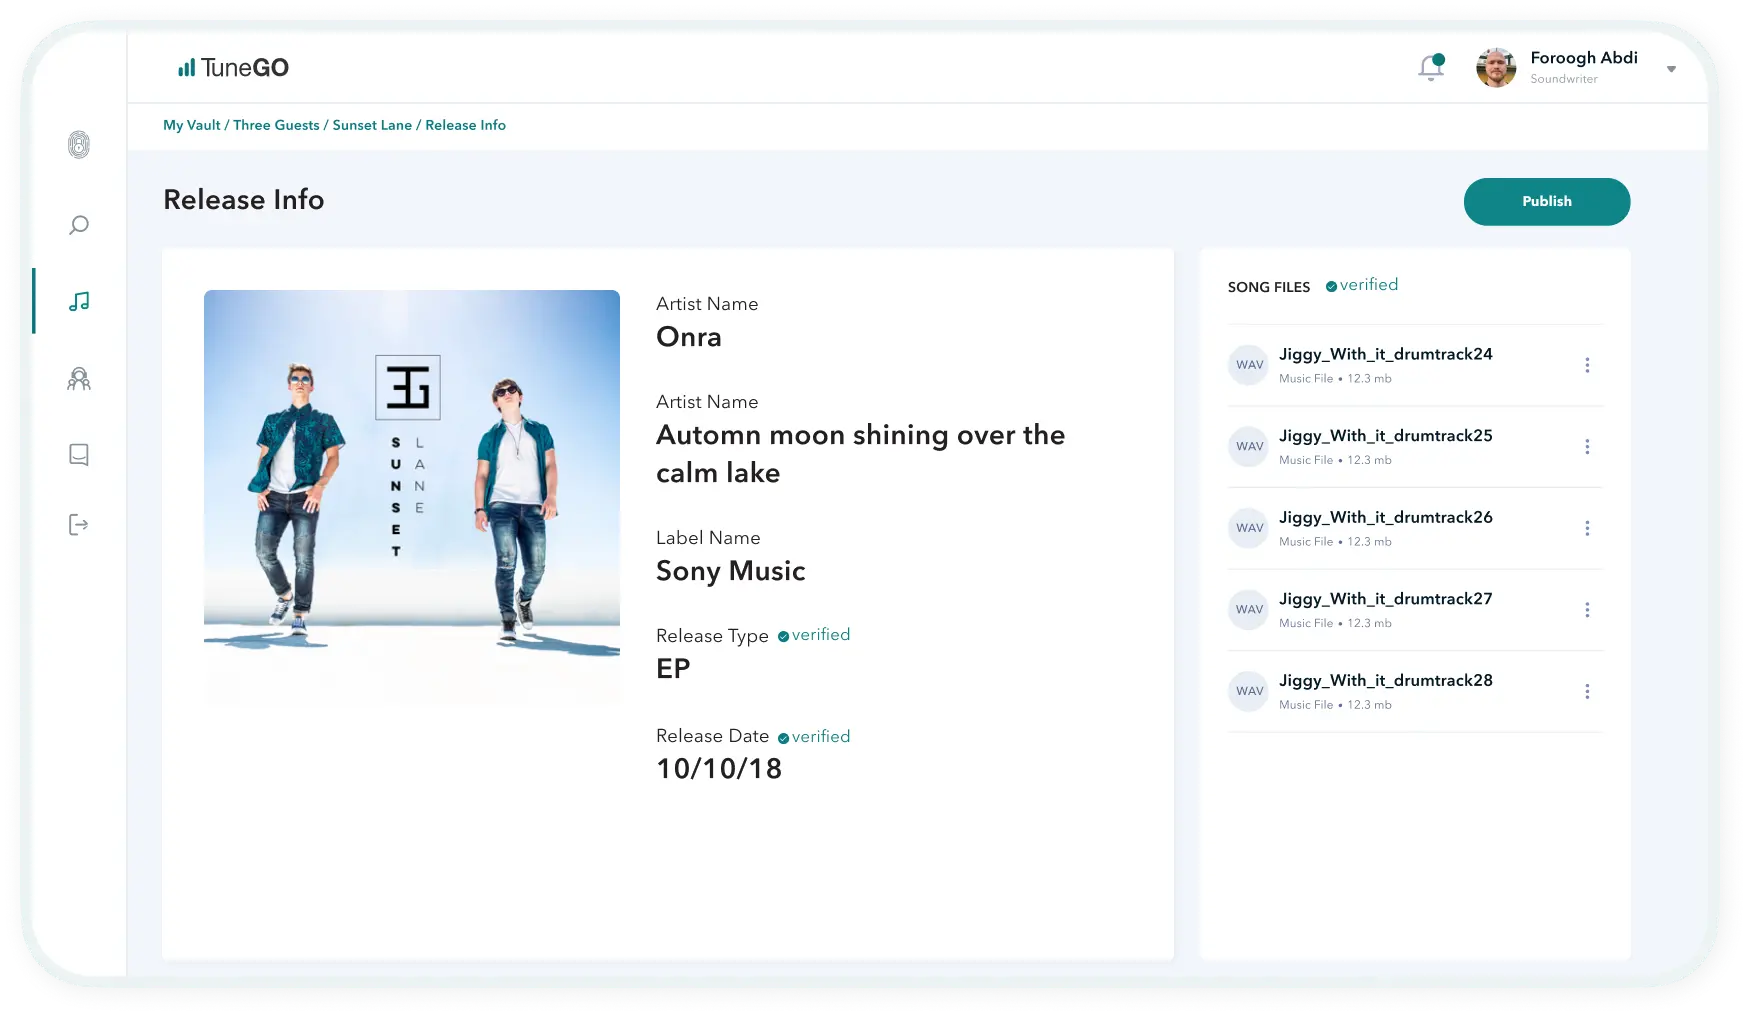This screenshot has width=1748, height=1016.
Task: Open options menu for Jiggy_With_it_drumtrack28
Action: [1587, 691]
